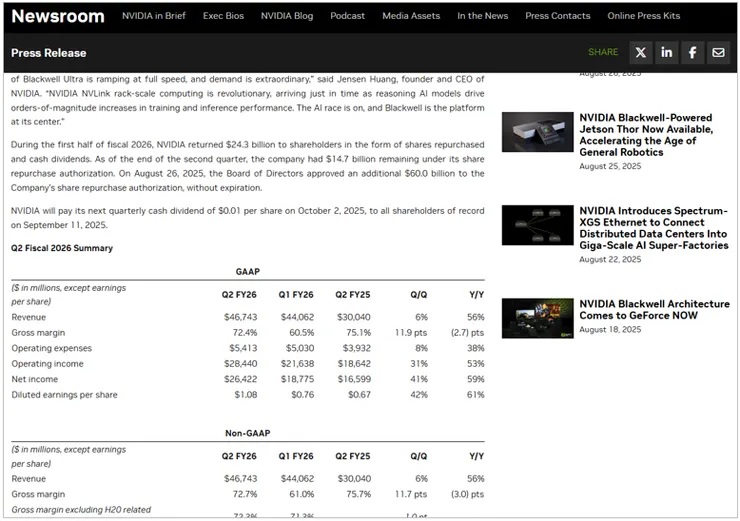Click Non-GAAP gross margin value 75.7%
Image resolution: width=740 pixels, height=521 pixels.
359,494
